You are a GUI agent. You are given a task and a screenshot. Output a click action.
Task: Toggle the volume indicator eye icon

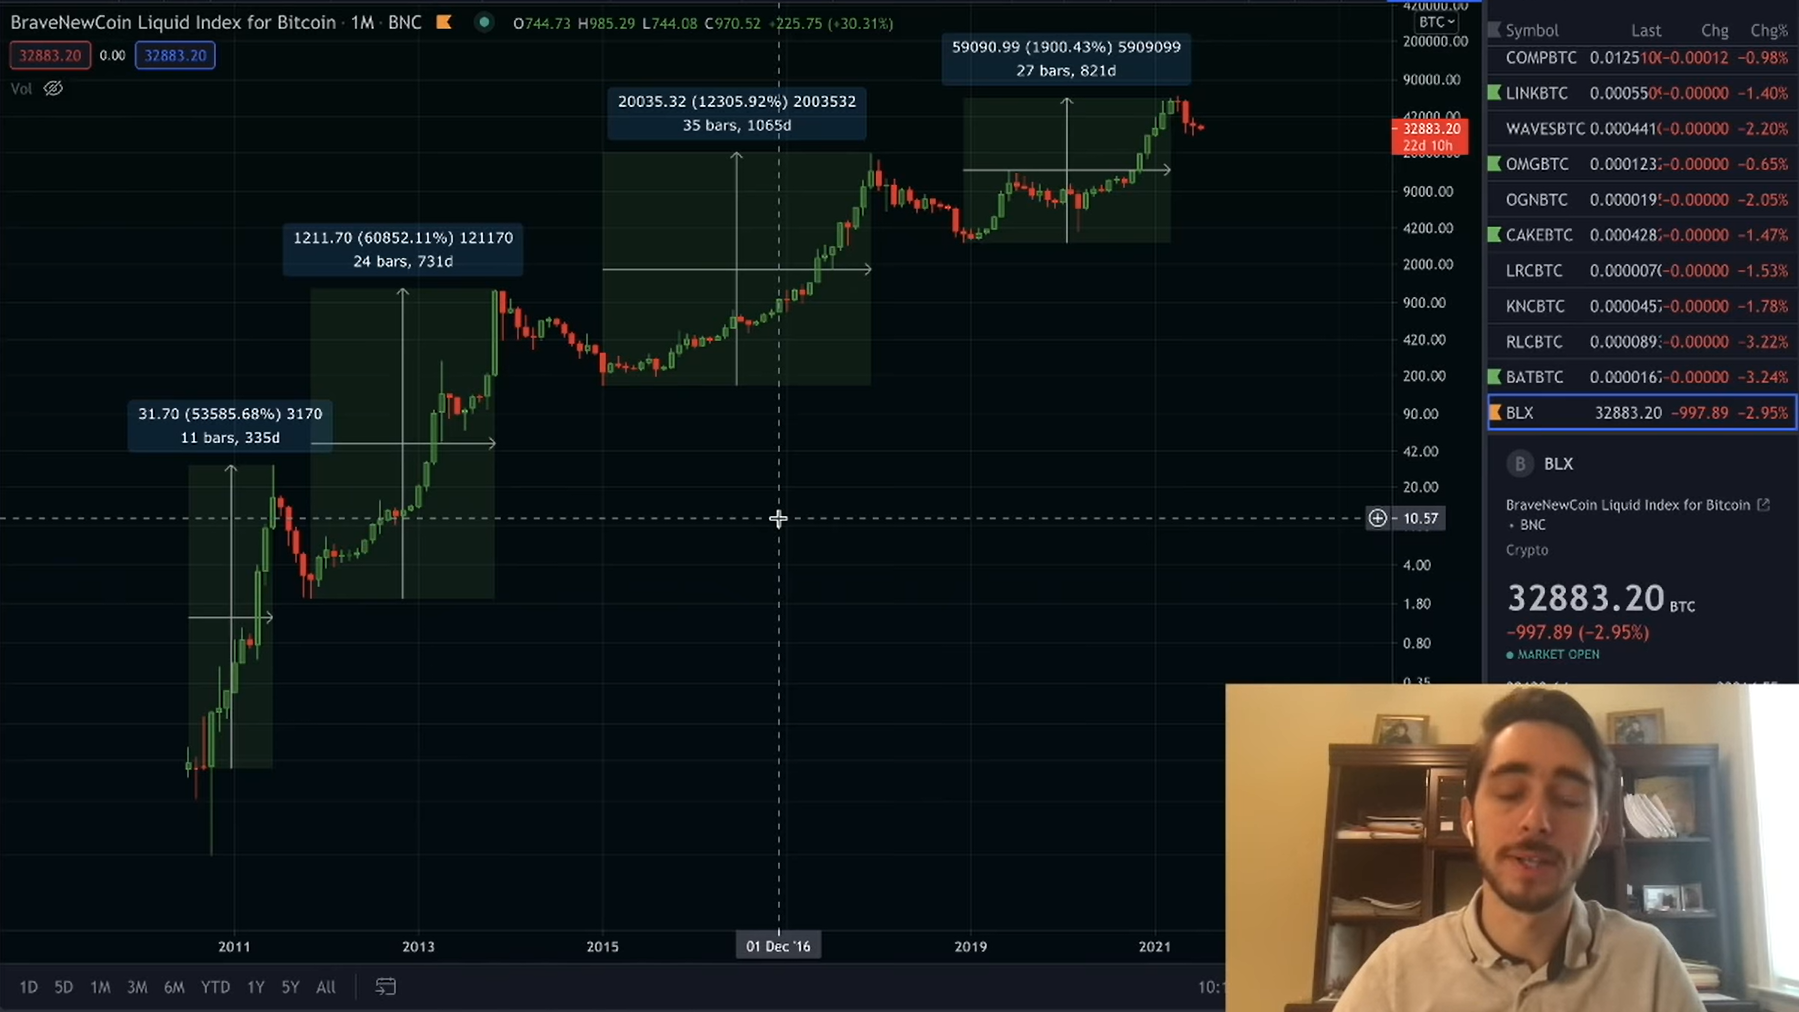[53, 89]
